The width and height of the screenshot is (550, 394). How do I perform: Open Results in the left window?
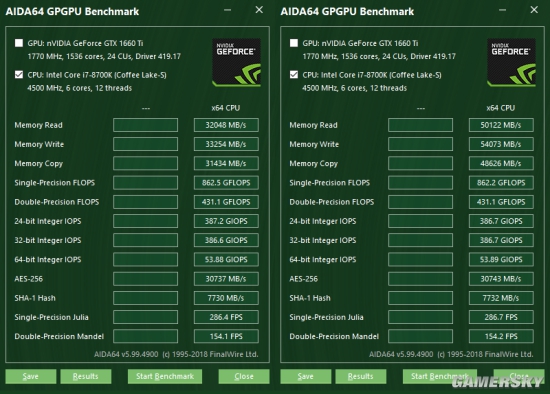point(86,376)
